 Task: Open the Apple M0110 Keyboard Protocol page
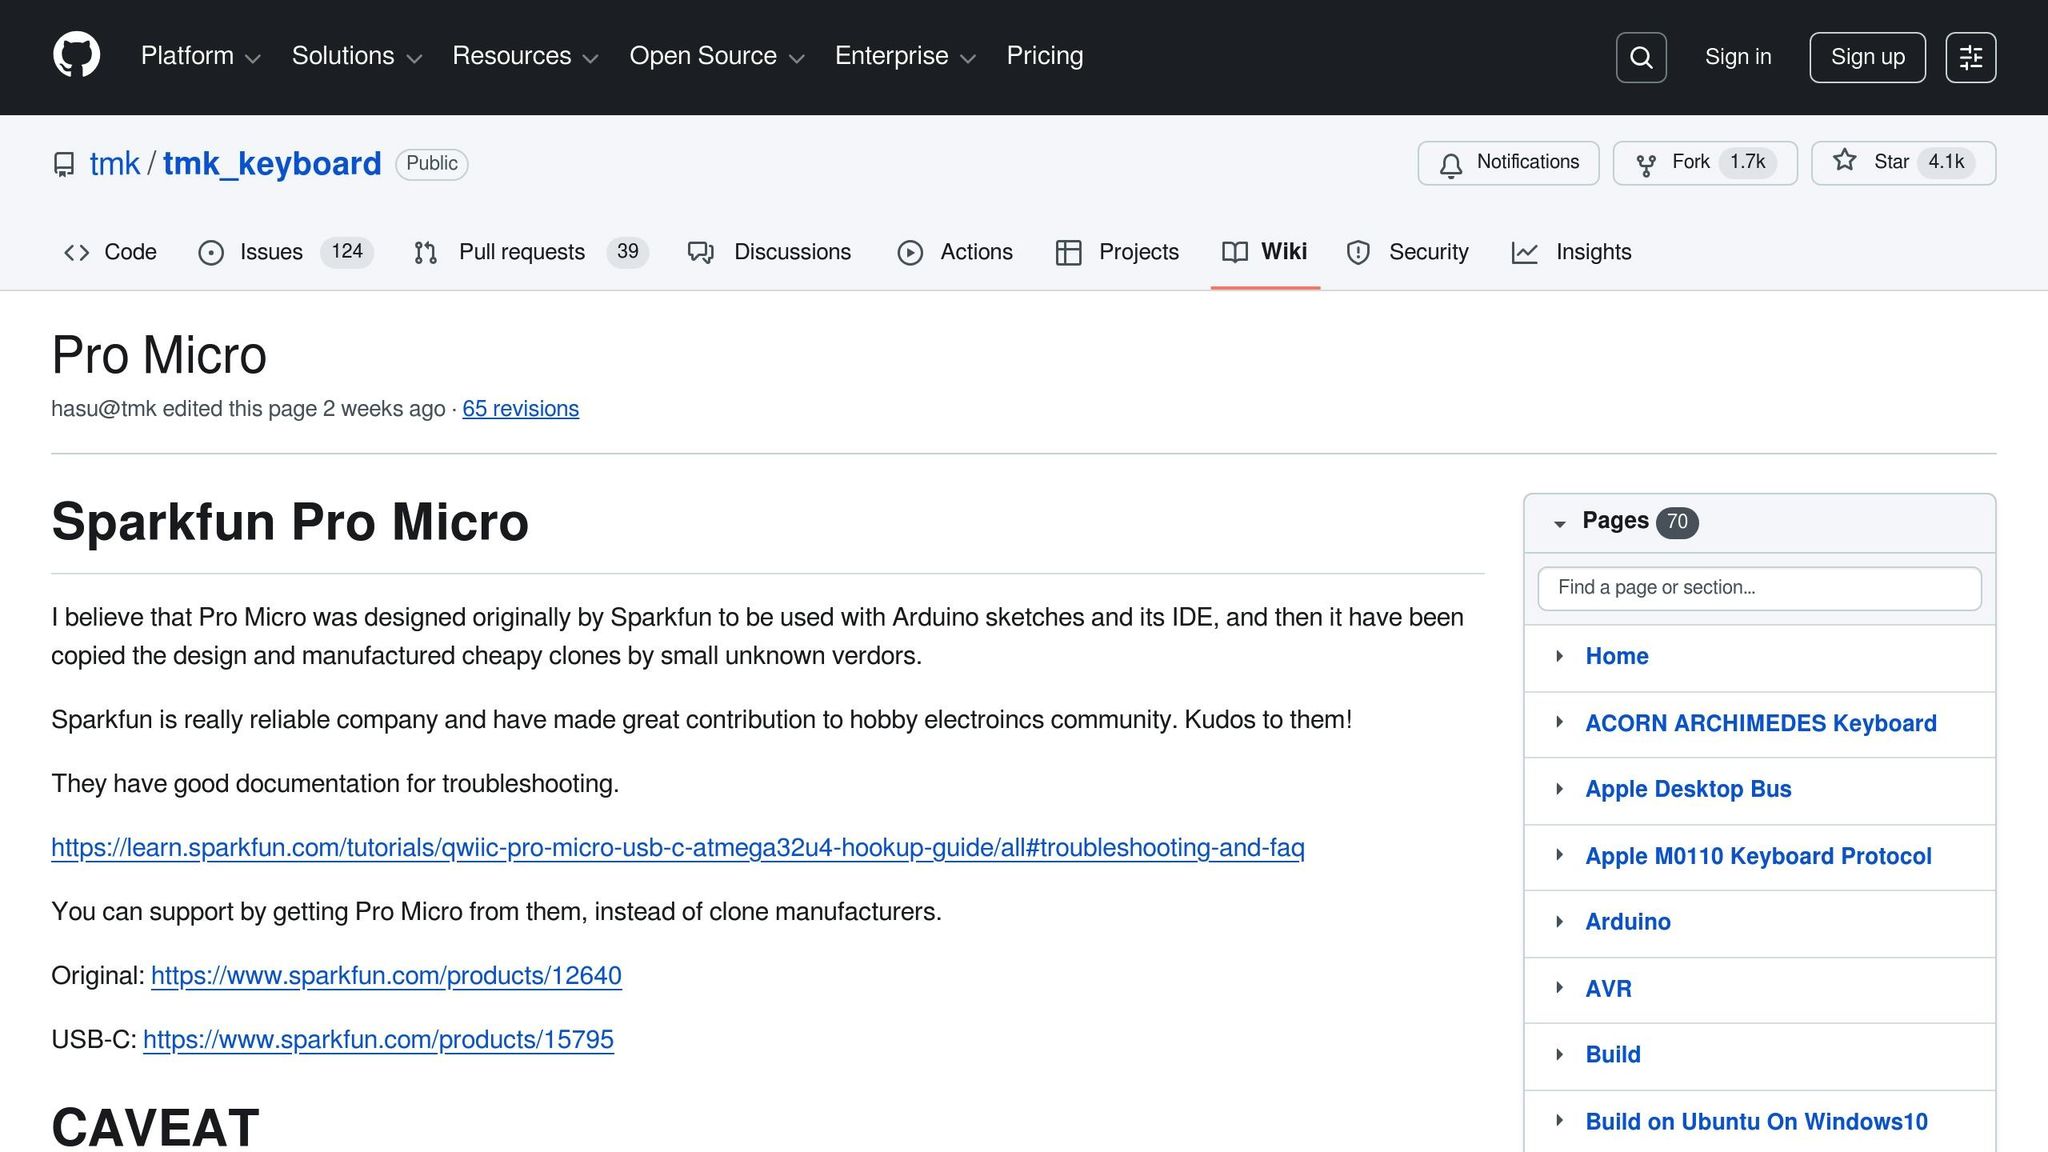[x=1758, y=856]
